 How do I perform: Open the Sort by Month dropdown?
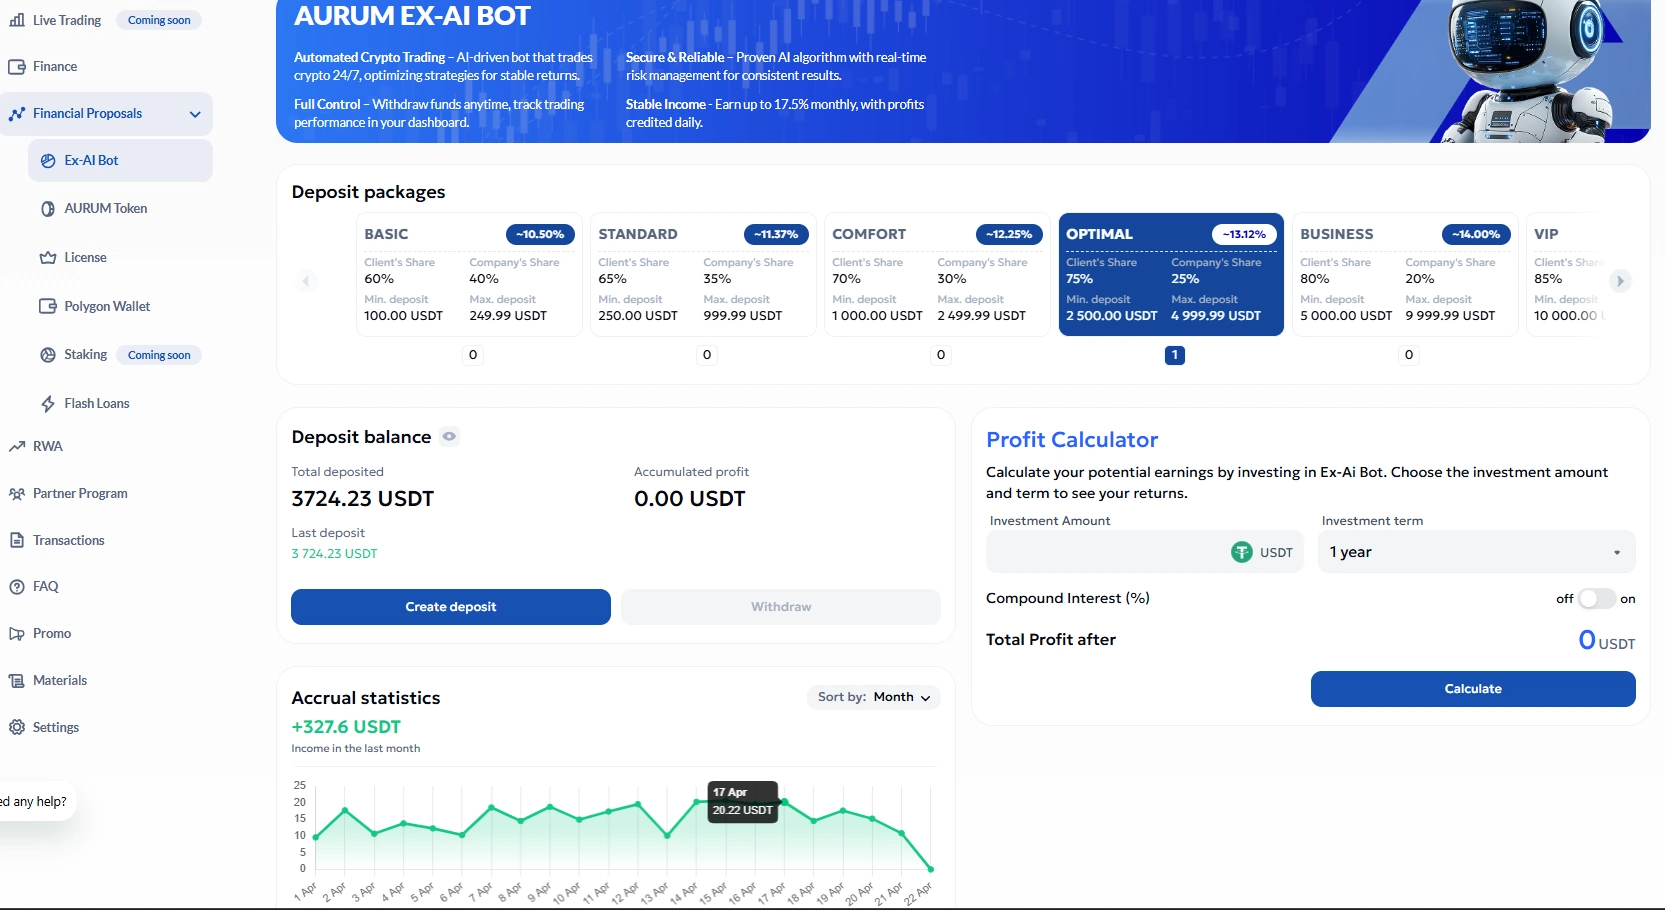tap(873, 697)
